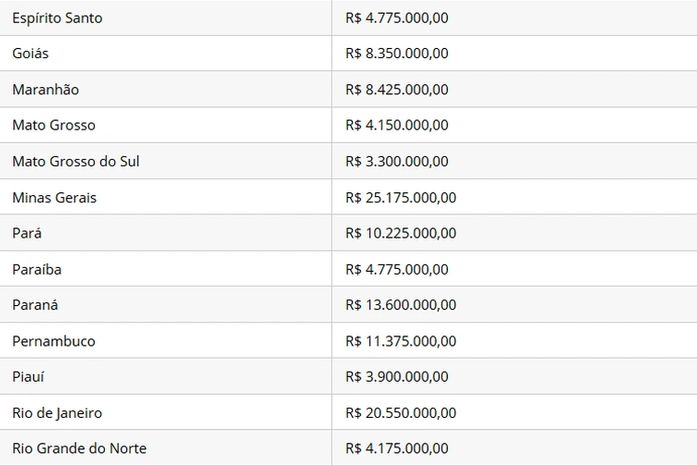Select the R$ 8.425.000,00 amount

coord(397,89)
